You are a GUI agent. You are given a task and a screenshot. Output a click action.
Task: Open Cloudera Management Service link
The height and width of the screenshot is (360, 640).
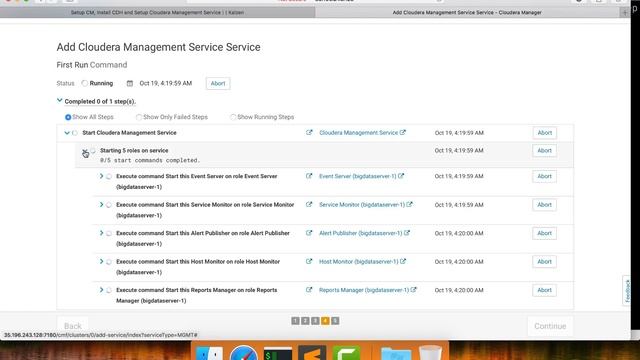pos(358,133)
